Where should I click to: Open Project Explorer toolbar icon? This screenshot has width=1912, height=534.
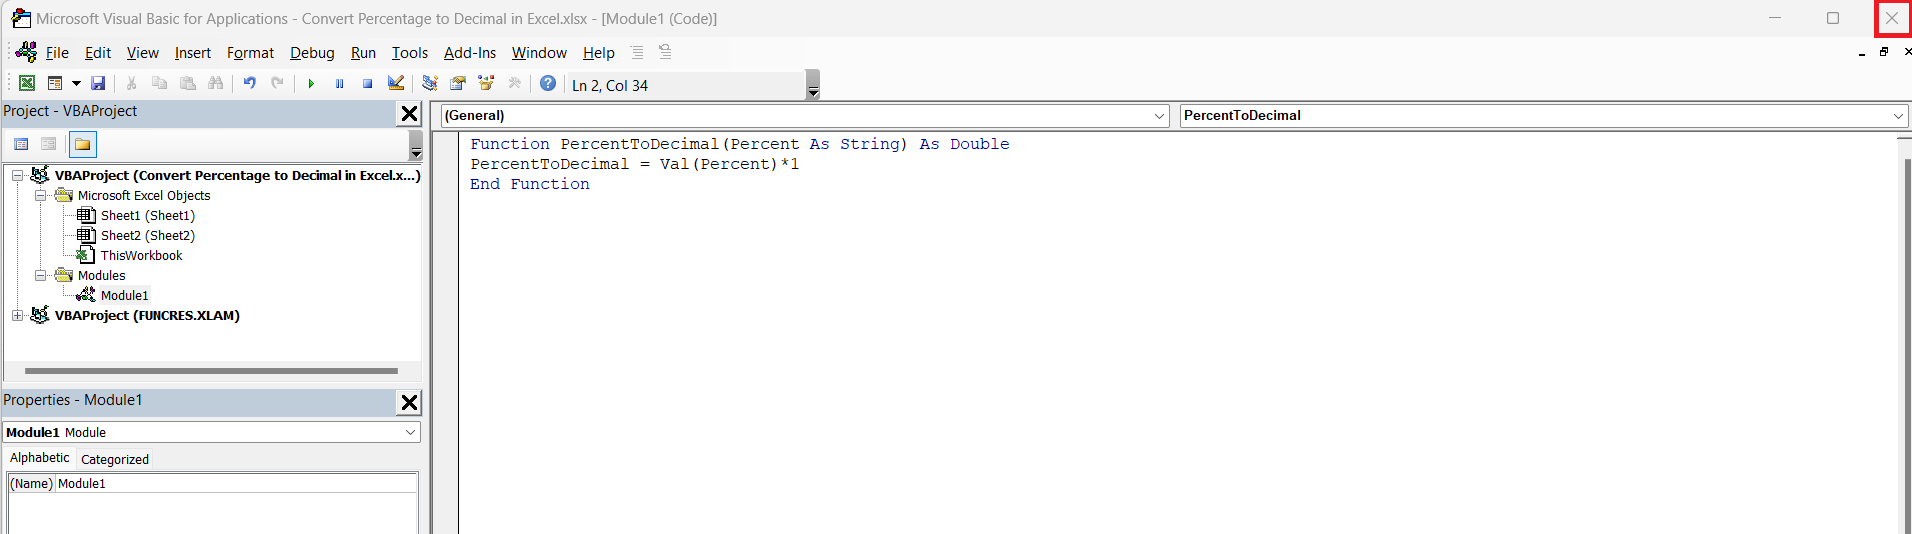430,83
